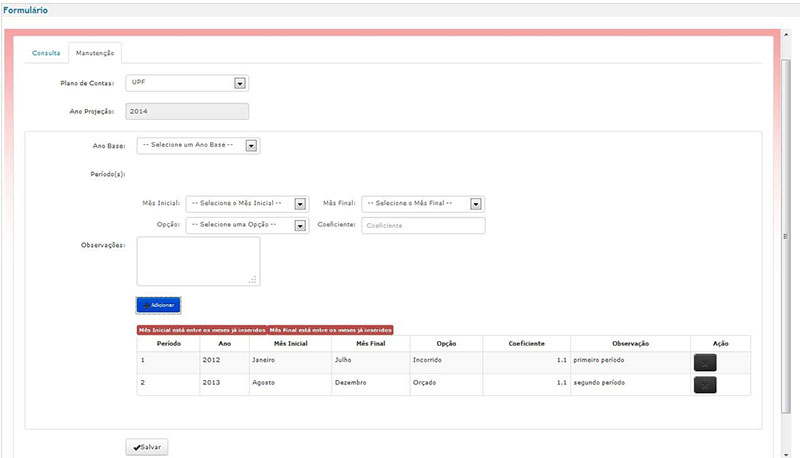Click the Coeficiente column header

pos(527,344)
